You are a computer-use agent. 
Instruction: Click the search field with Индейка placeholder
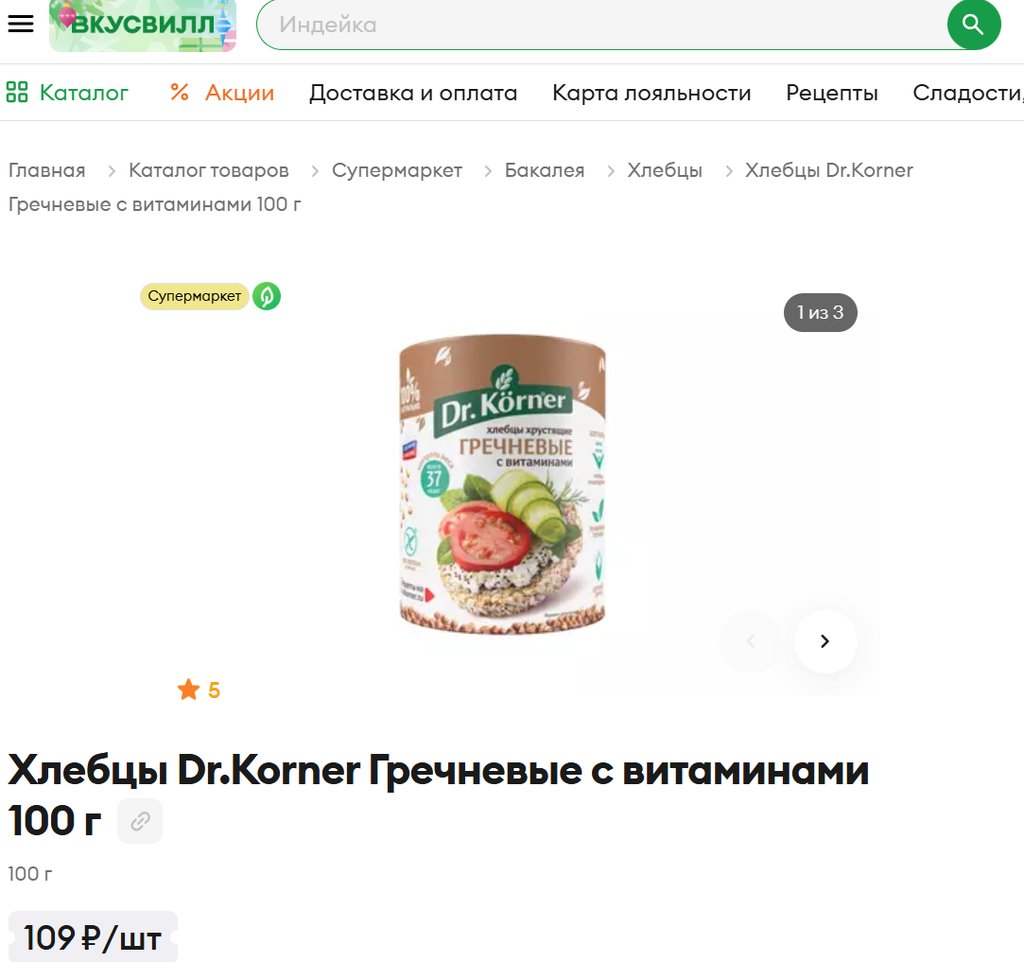601,24
